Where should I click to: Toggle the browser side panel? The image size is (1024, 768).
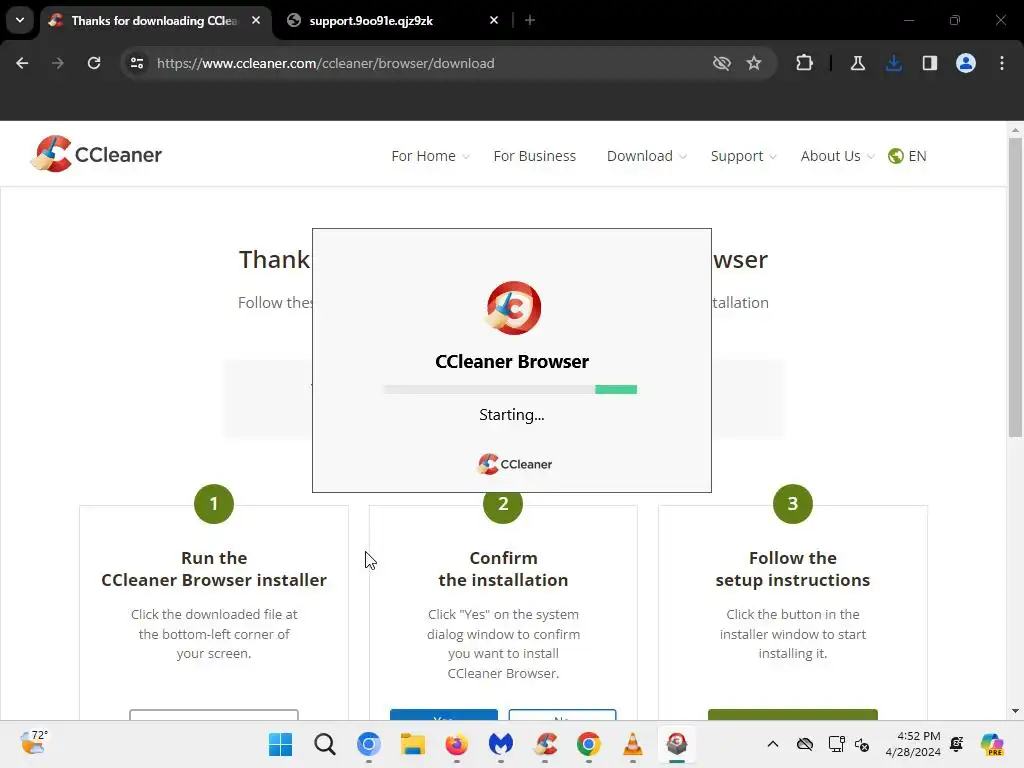(x=929, y=63)
